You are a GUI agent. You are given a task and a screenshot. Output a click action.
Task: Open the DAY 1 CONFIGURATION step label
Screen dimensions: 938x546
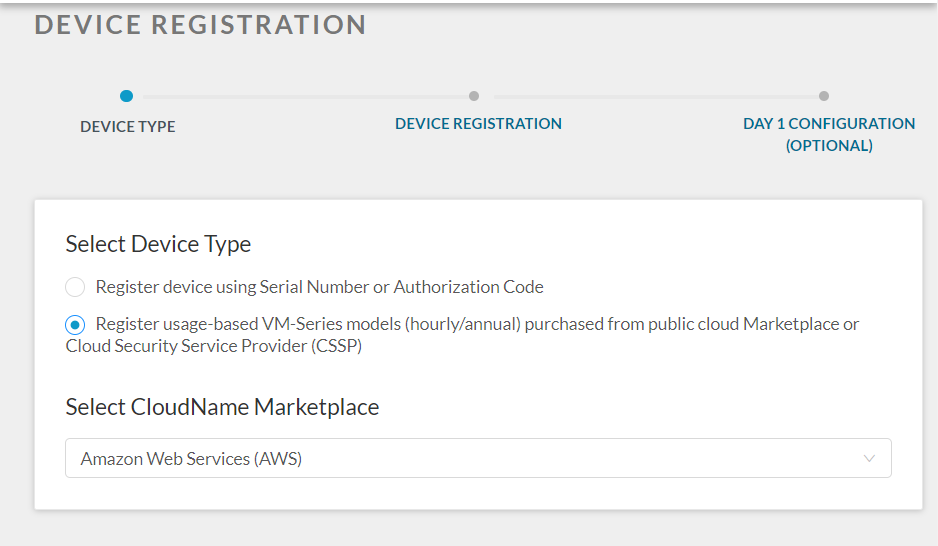point(829,124)
